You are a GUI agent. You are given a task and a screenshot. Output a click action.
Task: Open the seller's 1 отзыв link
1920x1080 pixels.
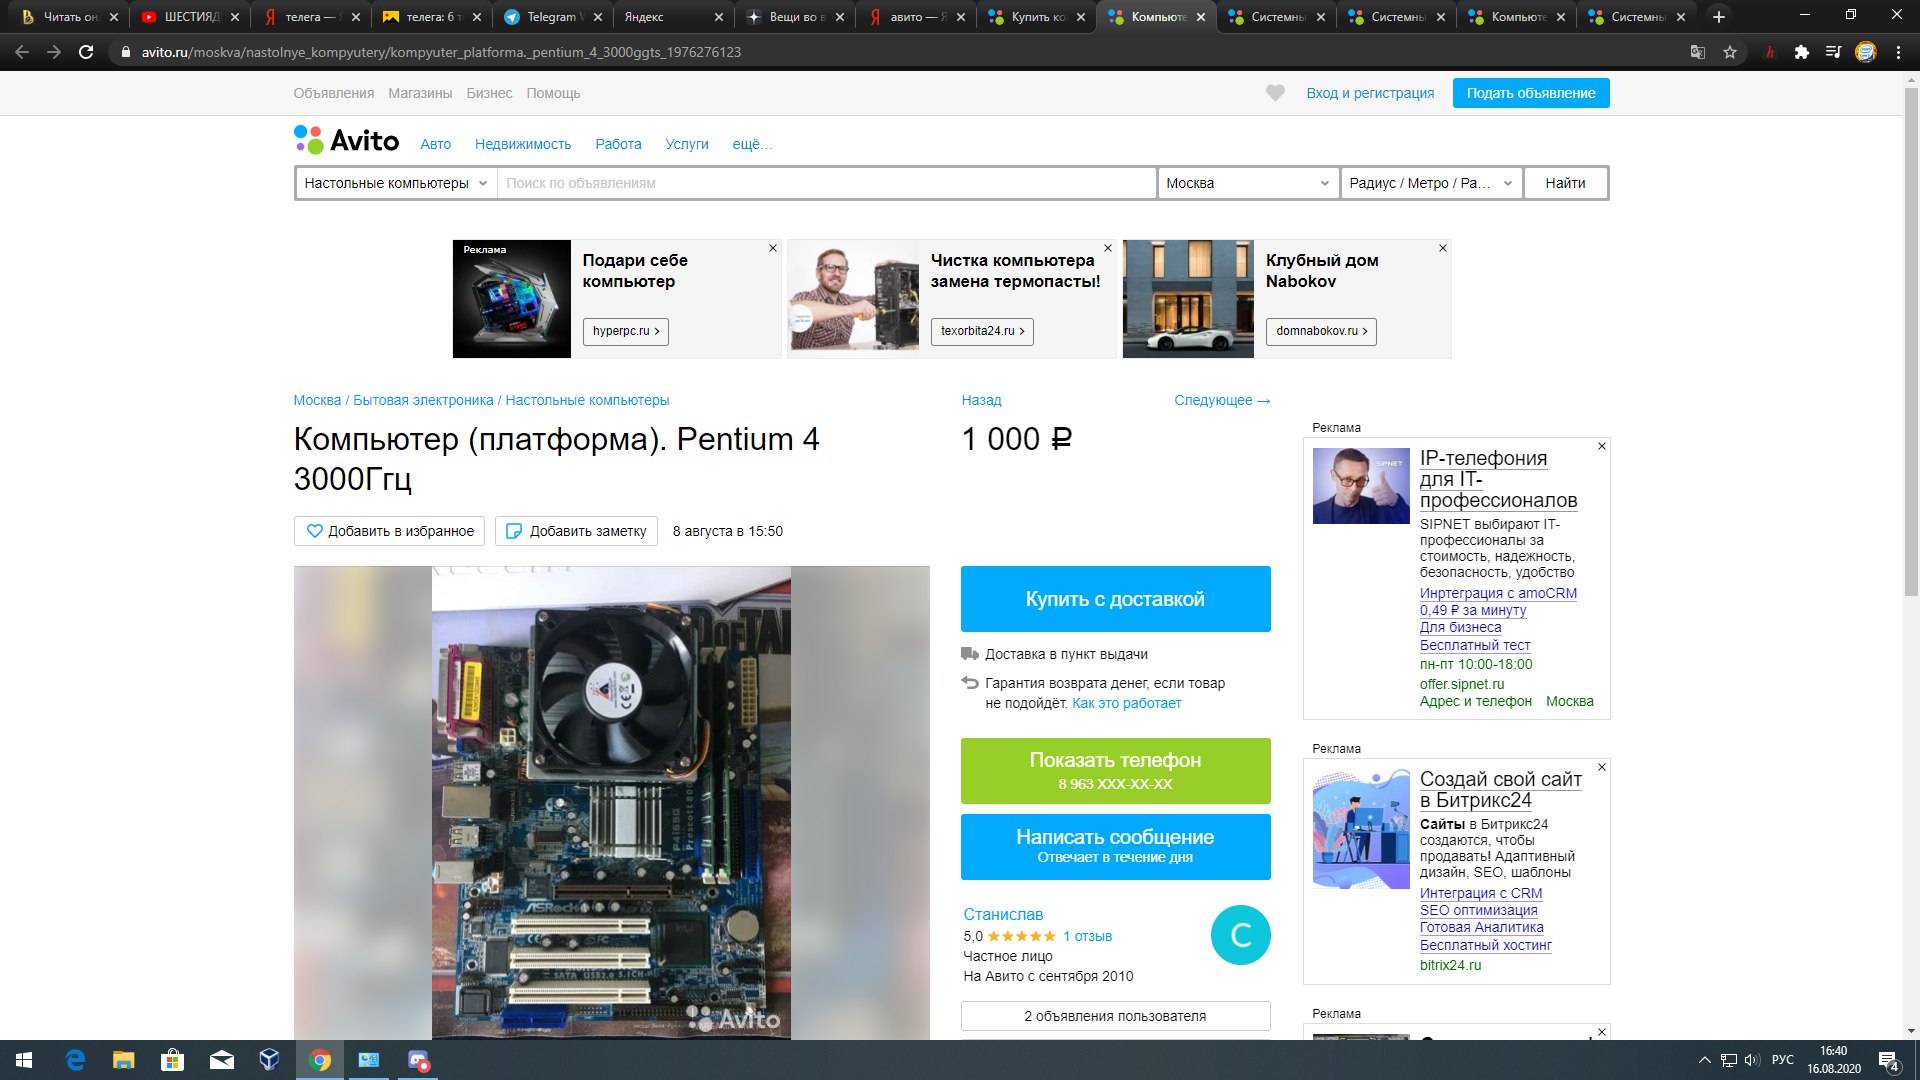point(1087,936)
